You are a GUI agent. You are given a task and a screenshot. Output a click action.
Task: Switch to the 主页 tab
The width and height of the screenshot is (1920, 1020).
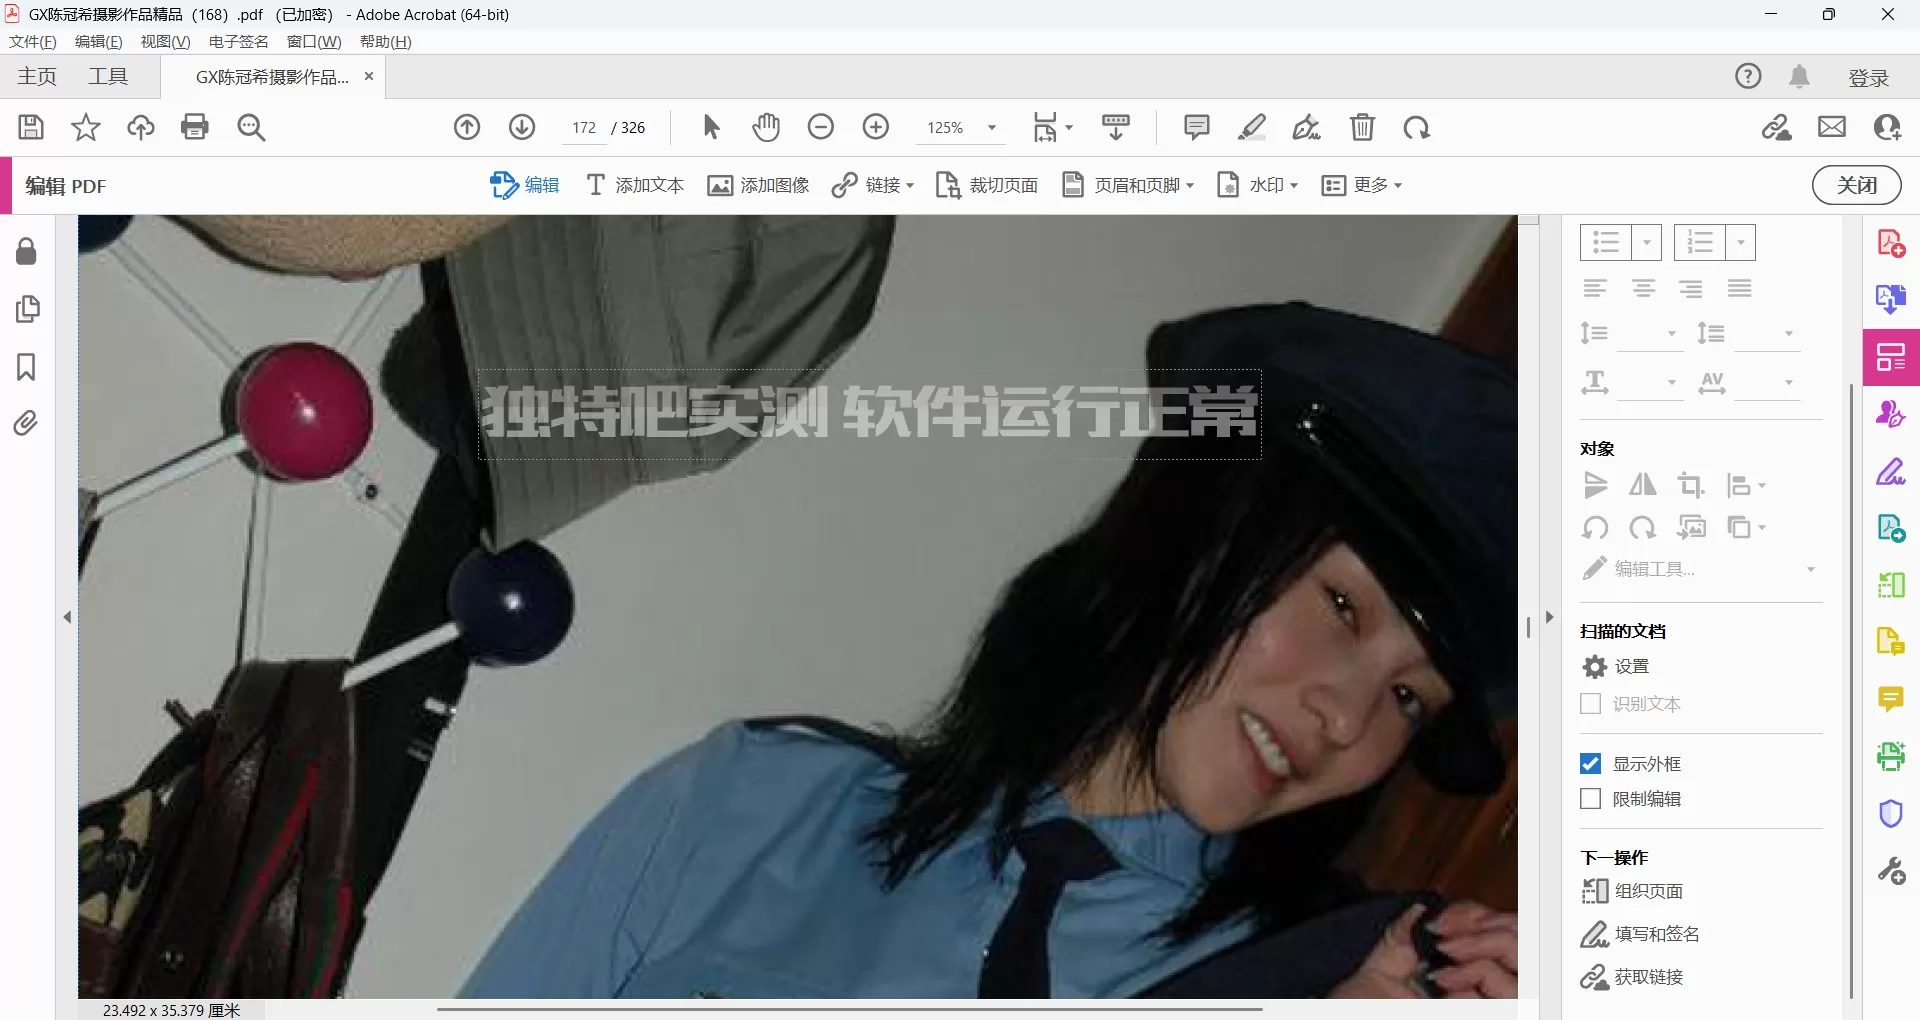(36, 76)
